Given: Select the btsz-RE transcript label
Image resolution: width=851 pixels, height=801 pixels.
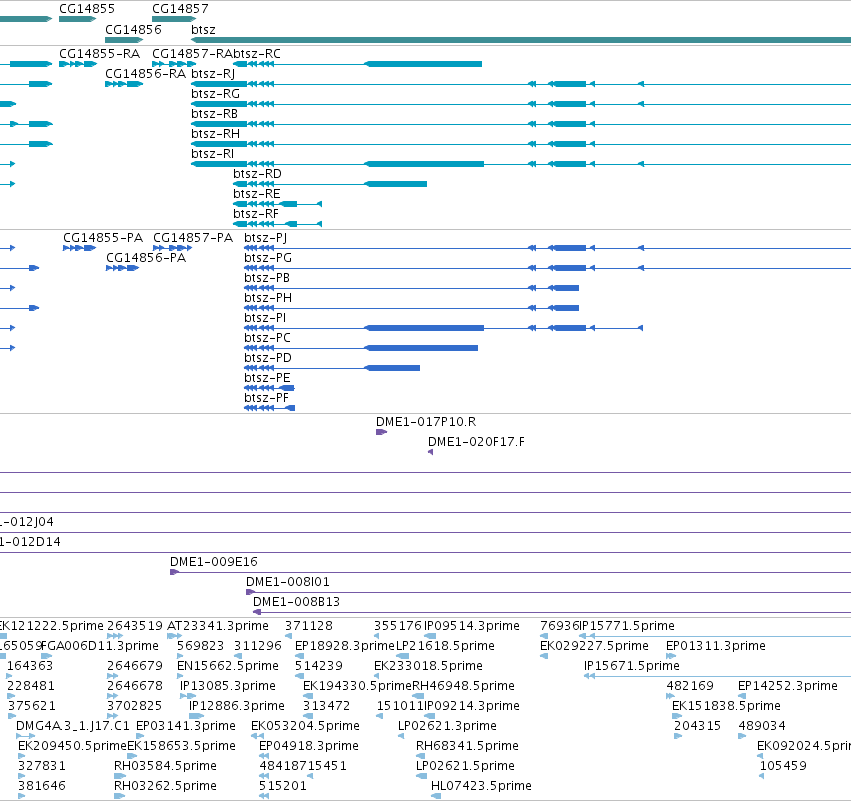Looking at the screenshot, I should pos(257,194).
